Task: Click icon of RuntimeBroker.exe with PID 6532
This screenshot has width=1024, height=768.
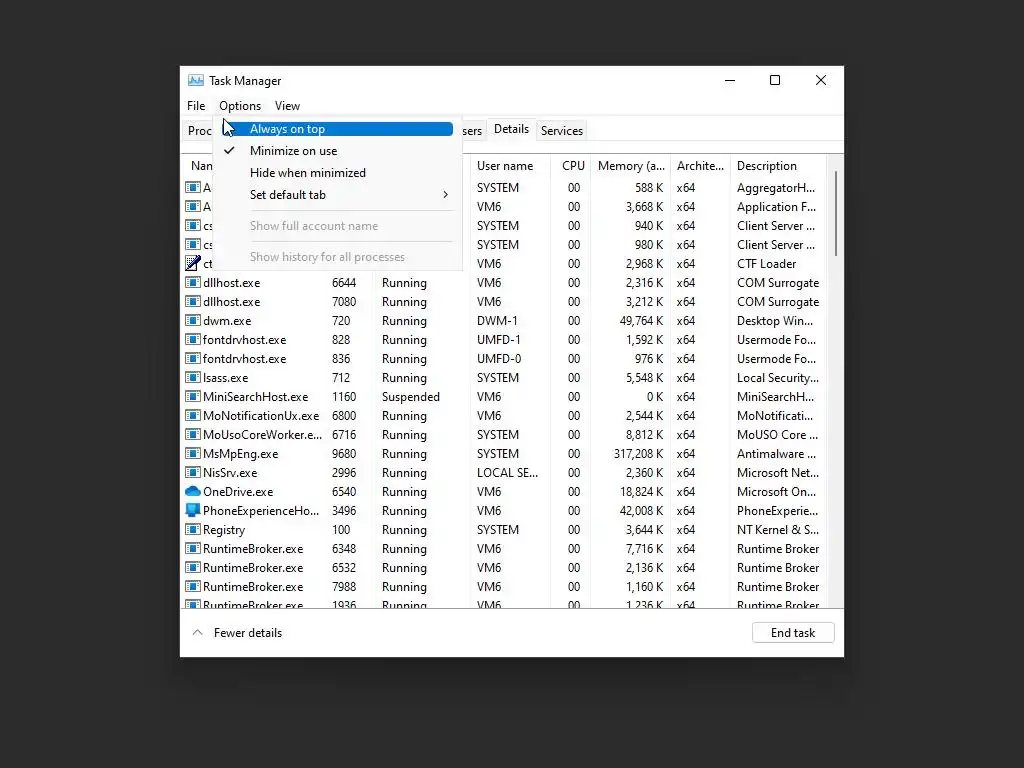Action: [x=193, y=568]
